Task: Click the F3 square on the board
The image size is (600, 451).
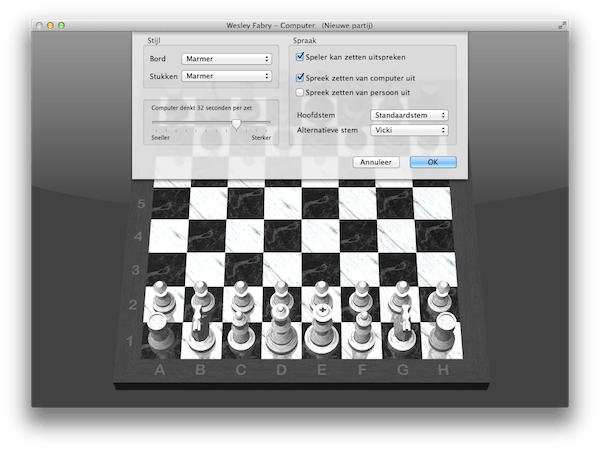Action: (x=360, y=269)
